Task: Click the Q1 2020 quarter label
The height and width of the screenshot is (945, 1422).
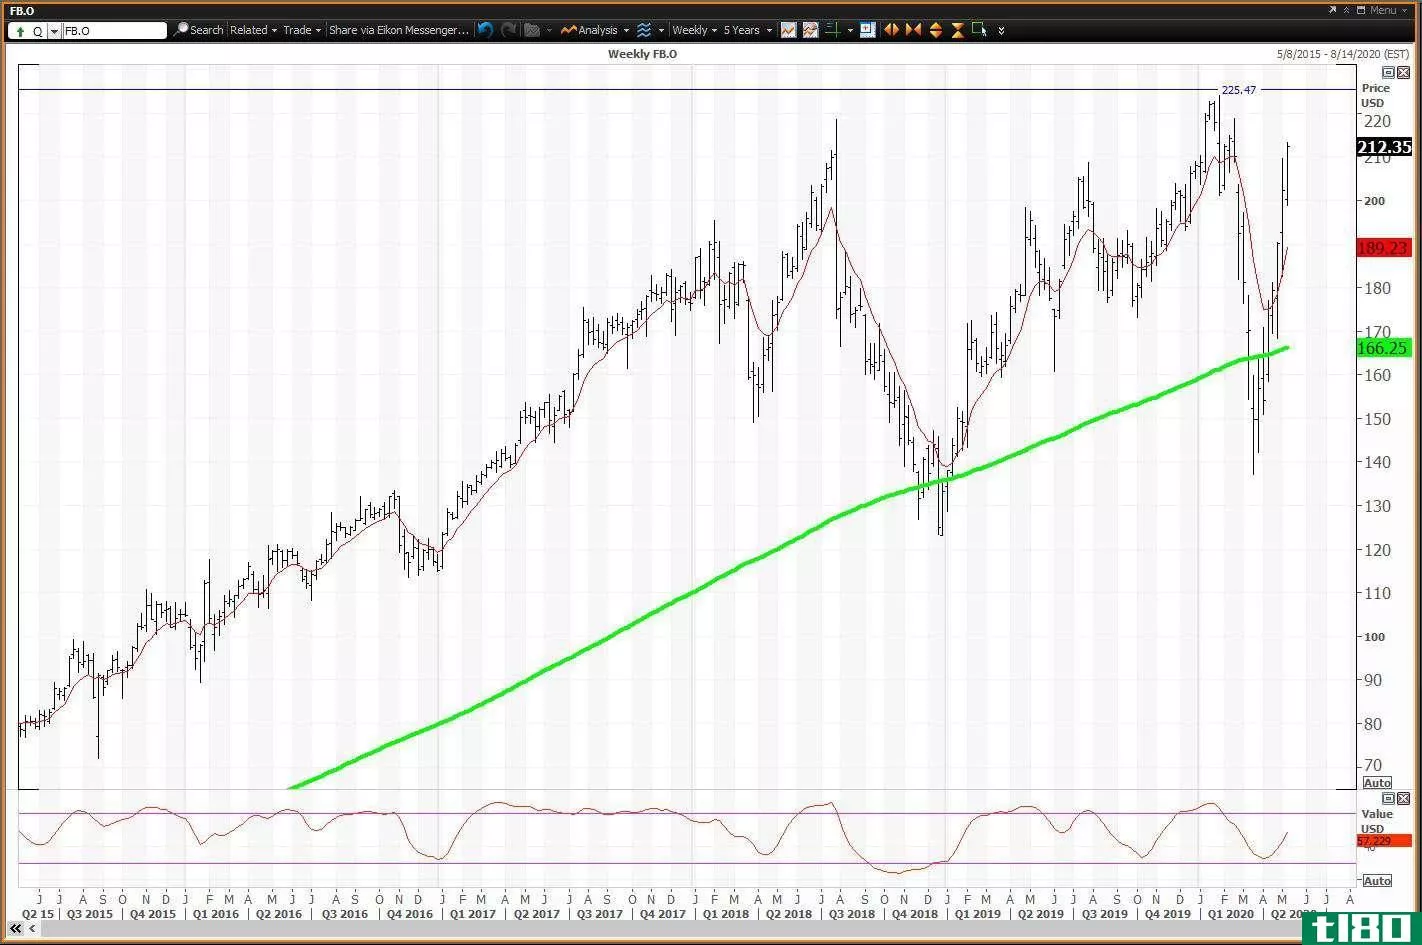Action: pyautogui.click(x=1230, y=914)
